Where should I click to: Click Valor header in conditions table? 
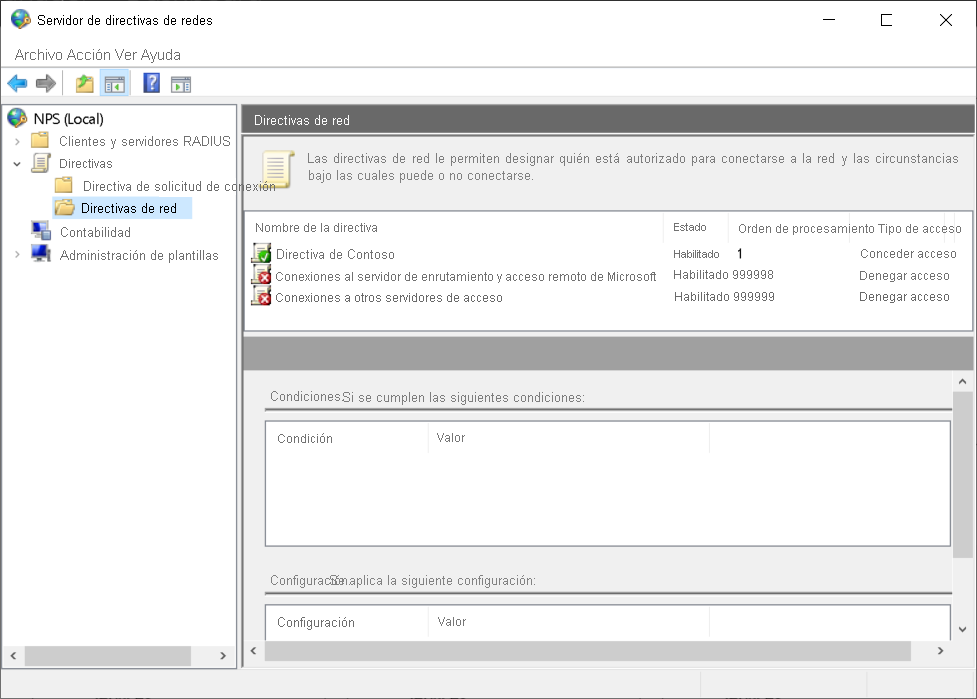click(450, 438)
